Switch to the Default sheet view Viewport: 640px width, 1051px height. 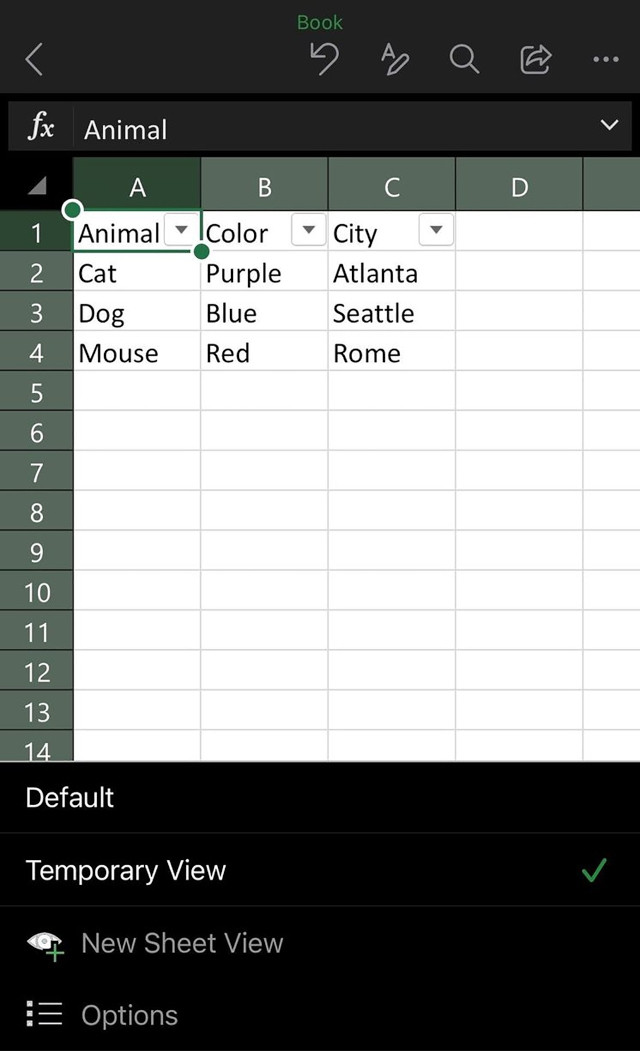pyautogui.click(x=320, y=797)
